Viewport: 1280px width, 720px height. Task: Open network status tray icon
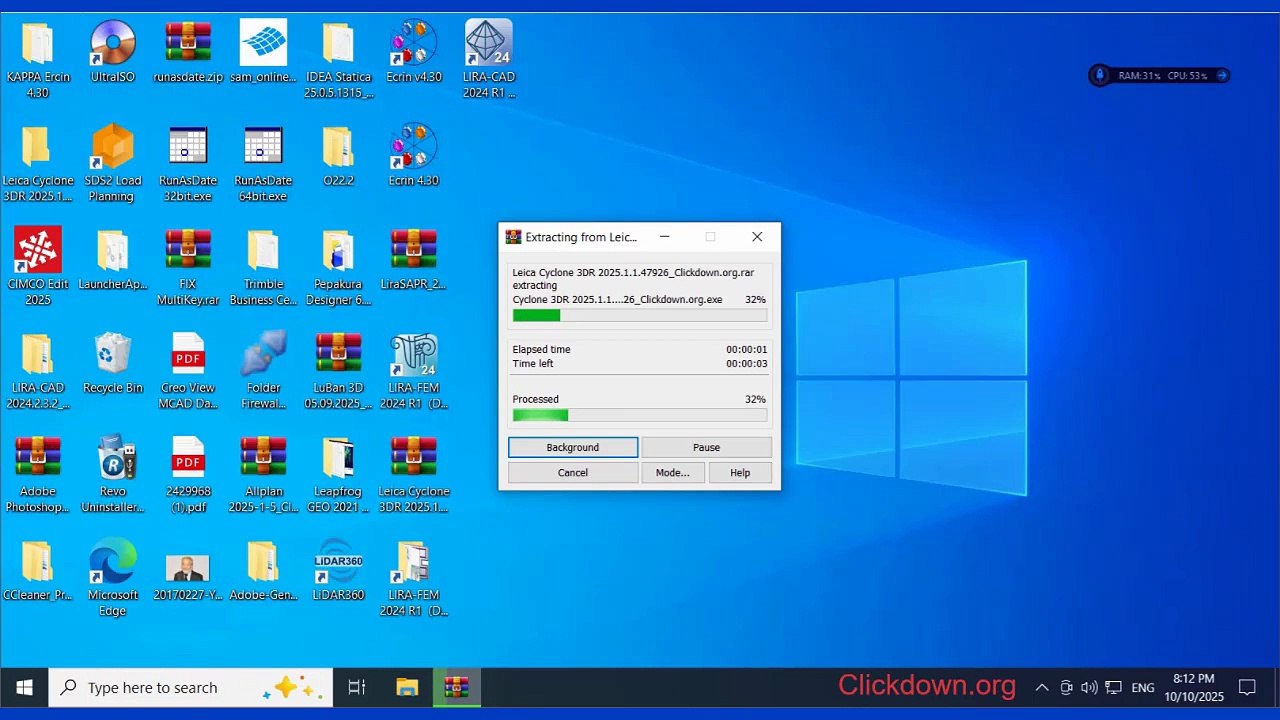[x=1113, y=687]
